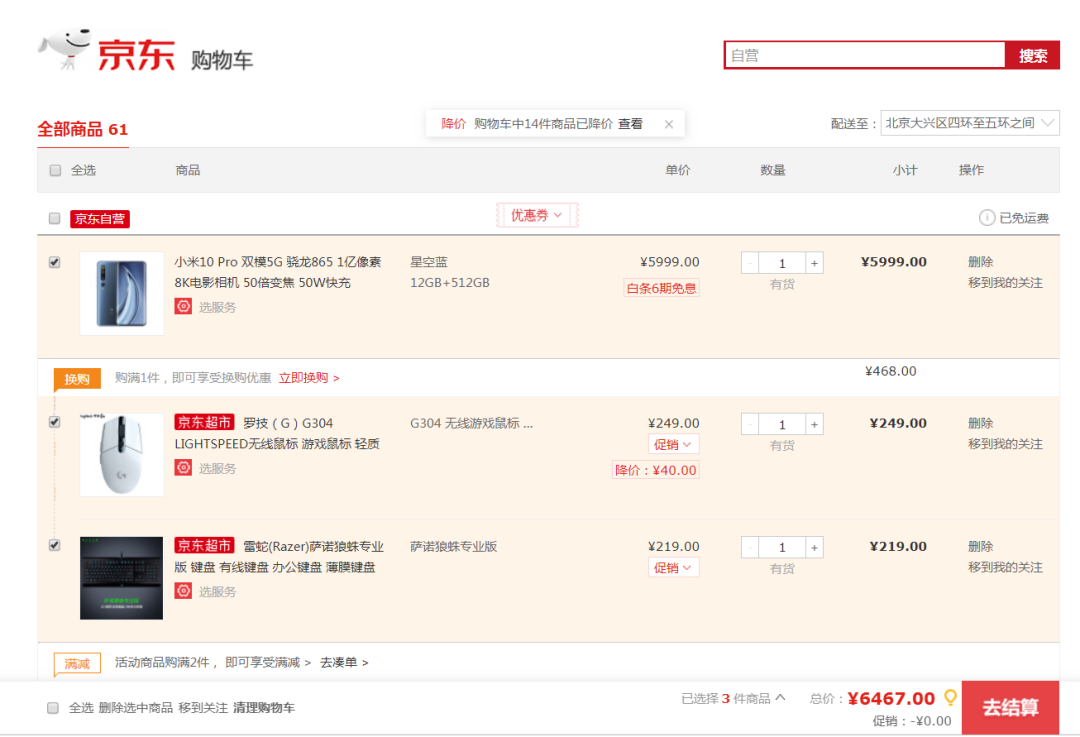Viewport: 1080px width, 737px height.
Task: Click the 白条6期免息 tag
Action: click(x=661, y=288)
